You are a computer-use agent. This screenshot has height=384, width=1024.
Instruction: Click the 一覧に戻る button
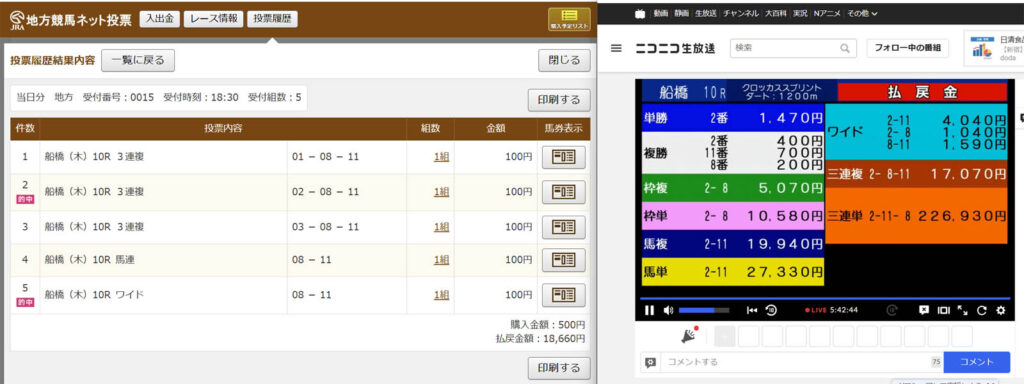pos(138,61)
